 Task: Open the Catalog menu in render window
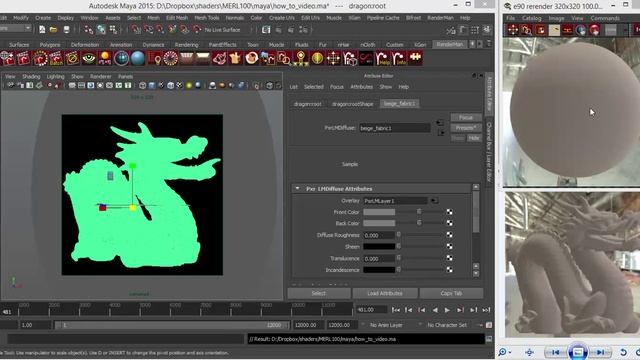point(531,18)
